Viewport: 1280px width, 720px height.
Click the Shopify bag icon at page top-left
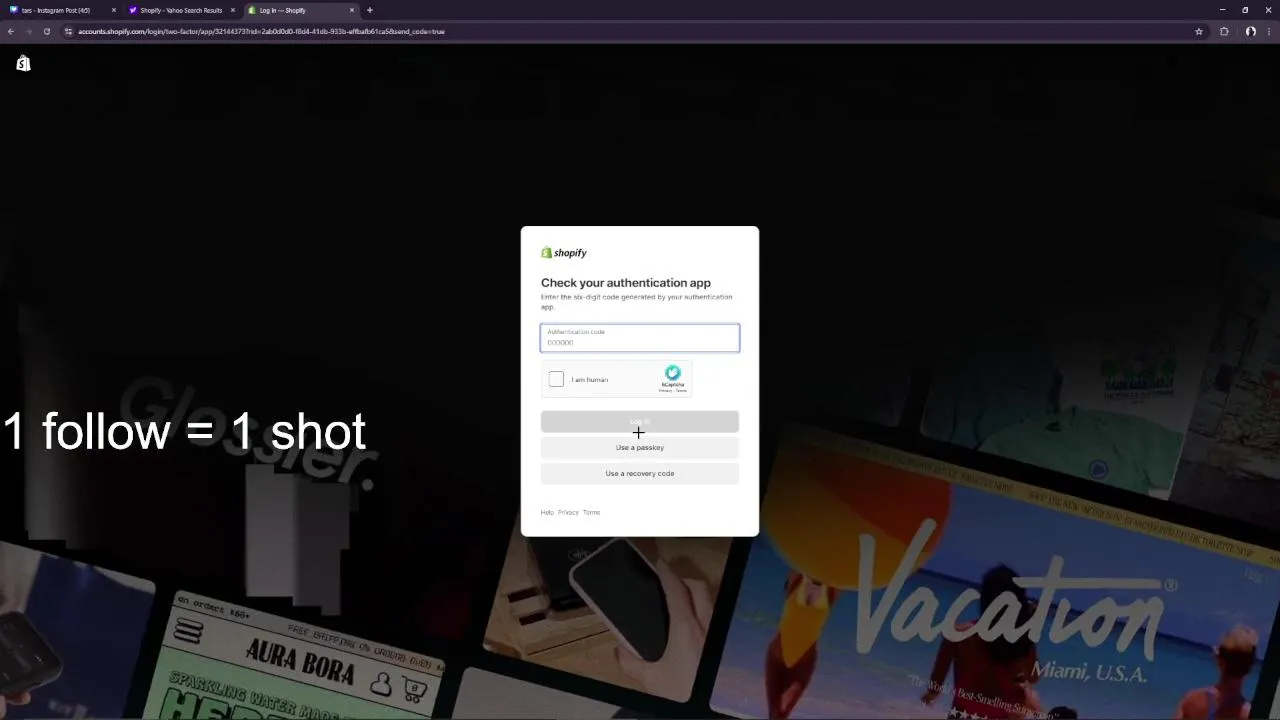(x=23, y=63)
